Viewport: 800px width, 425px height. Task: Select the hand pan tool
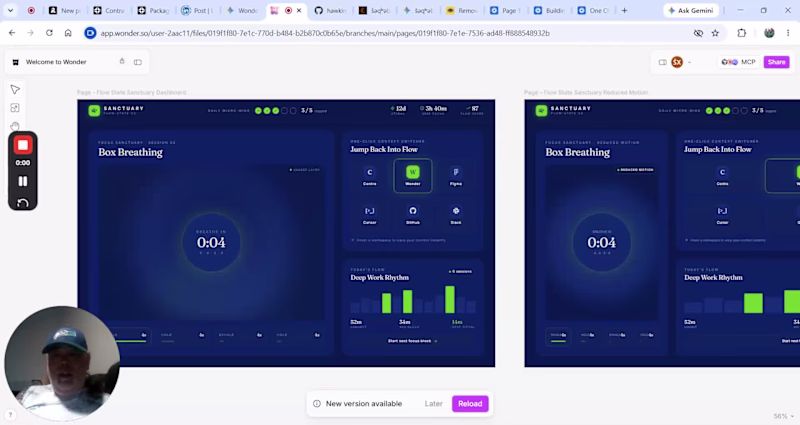coord(15,126)
